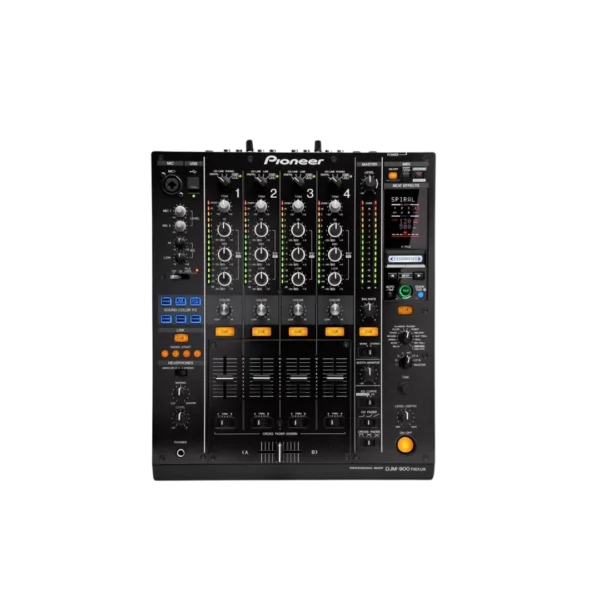Click the Pioneer logo
Image resolution: width=600 pixels, height=600 pixels.
click(293, 161)
